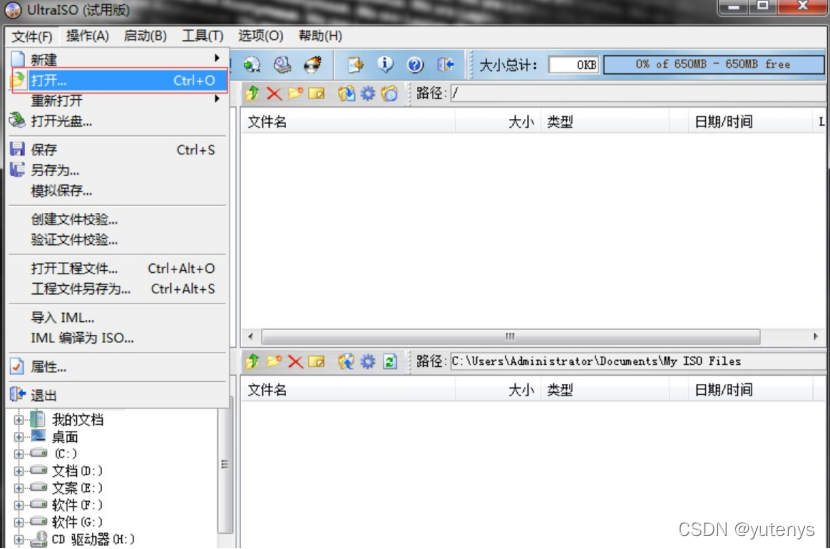Expand the (C:) drive node
830x549 pixels.
tap(19, 454)
